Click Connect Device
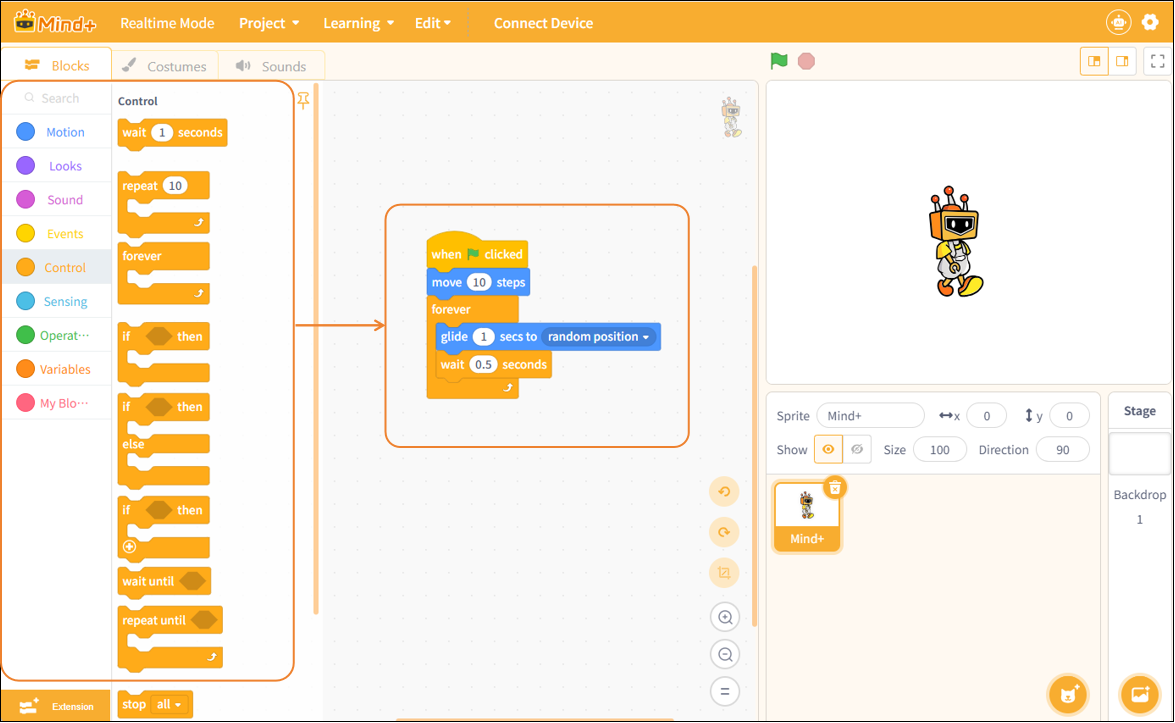The width and height of the screenshot is (1175, 723). click(x=543, y=23)
